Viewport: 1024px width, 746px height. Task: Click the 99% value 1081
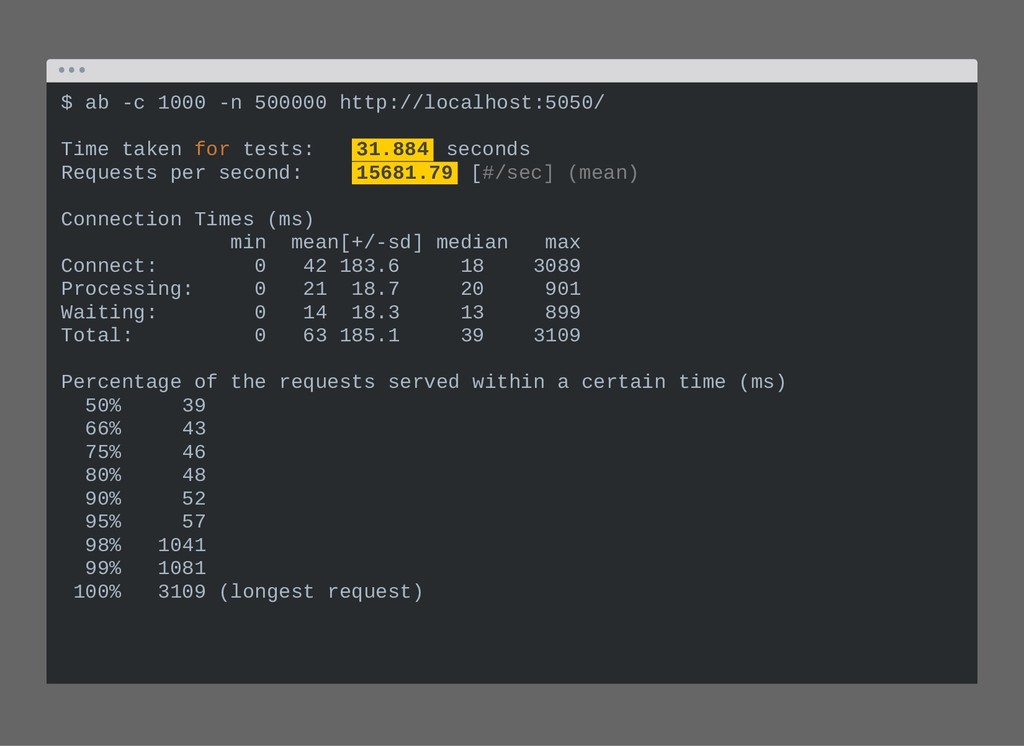tap(182, 568)
